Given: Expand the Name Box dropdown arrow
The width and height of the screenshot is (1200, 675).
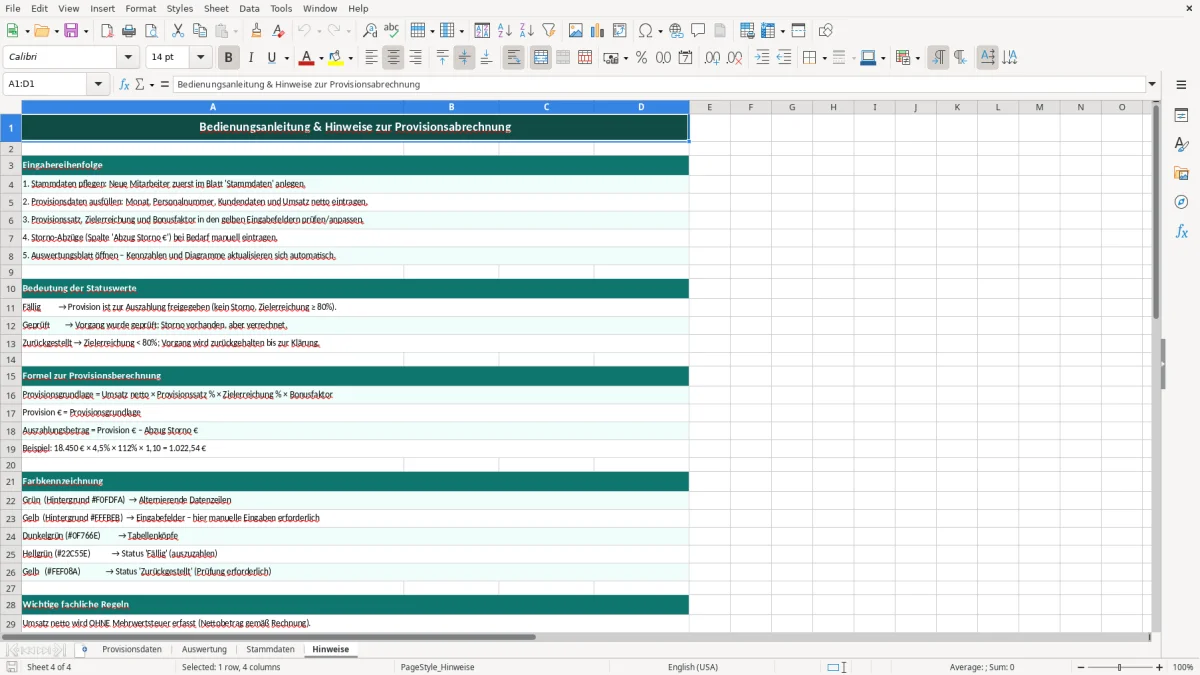Looking at the screenshot, I should coord(99,84).
